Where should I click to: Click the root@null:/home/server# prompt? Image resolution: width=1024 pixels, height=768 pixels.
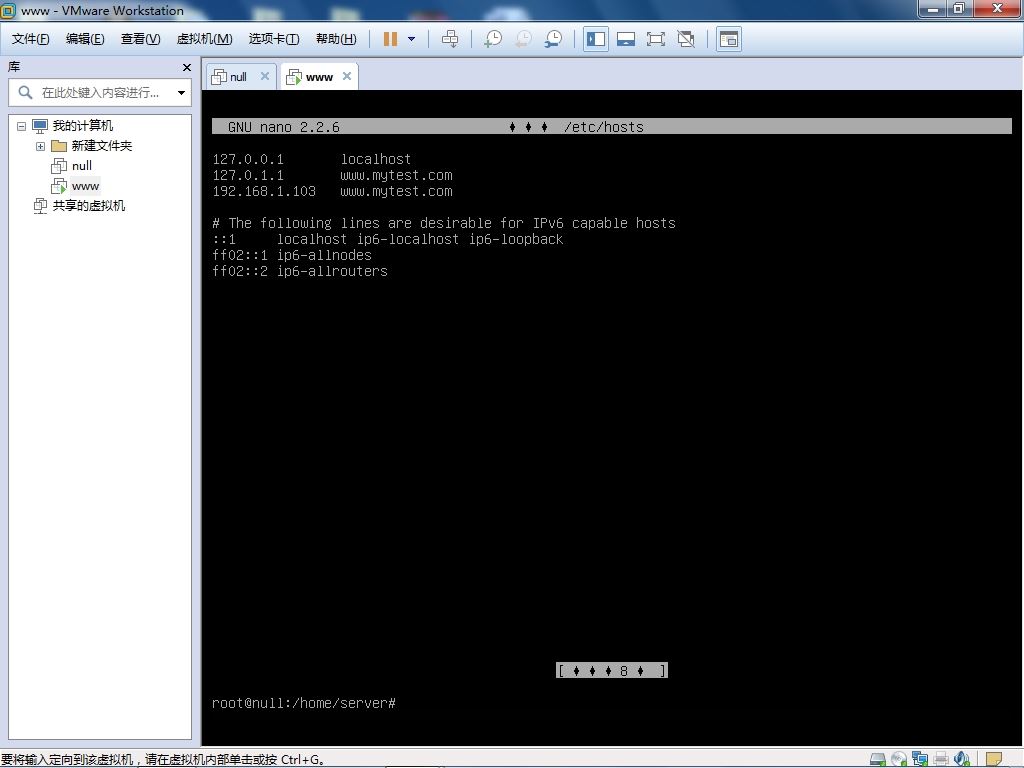click(x=304, y=703)
